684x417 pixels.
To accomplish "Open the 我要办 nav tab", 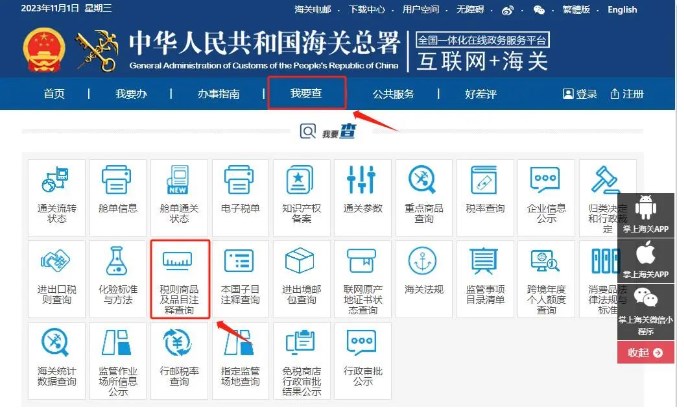I will point(131,94).
